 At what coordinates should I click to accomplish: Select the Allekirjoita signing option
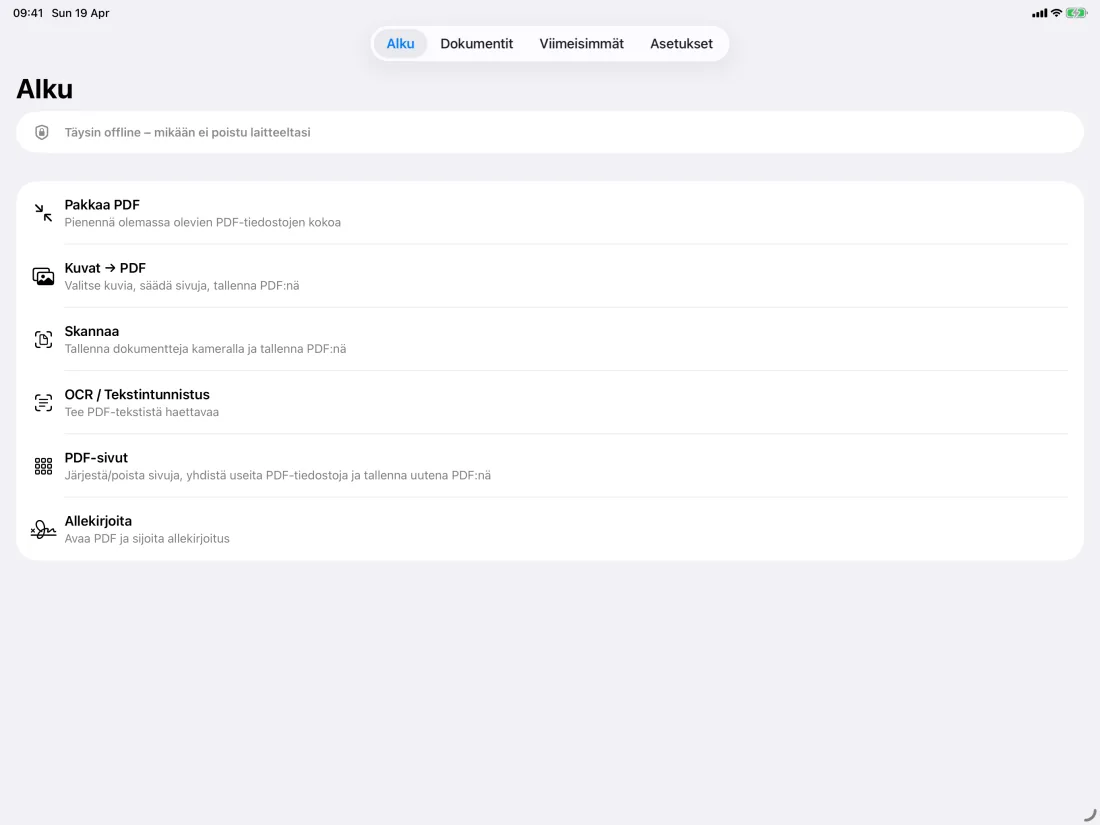(x=550, y=529)
